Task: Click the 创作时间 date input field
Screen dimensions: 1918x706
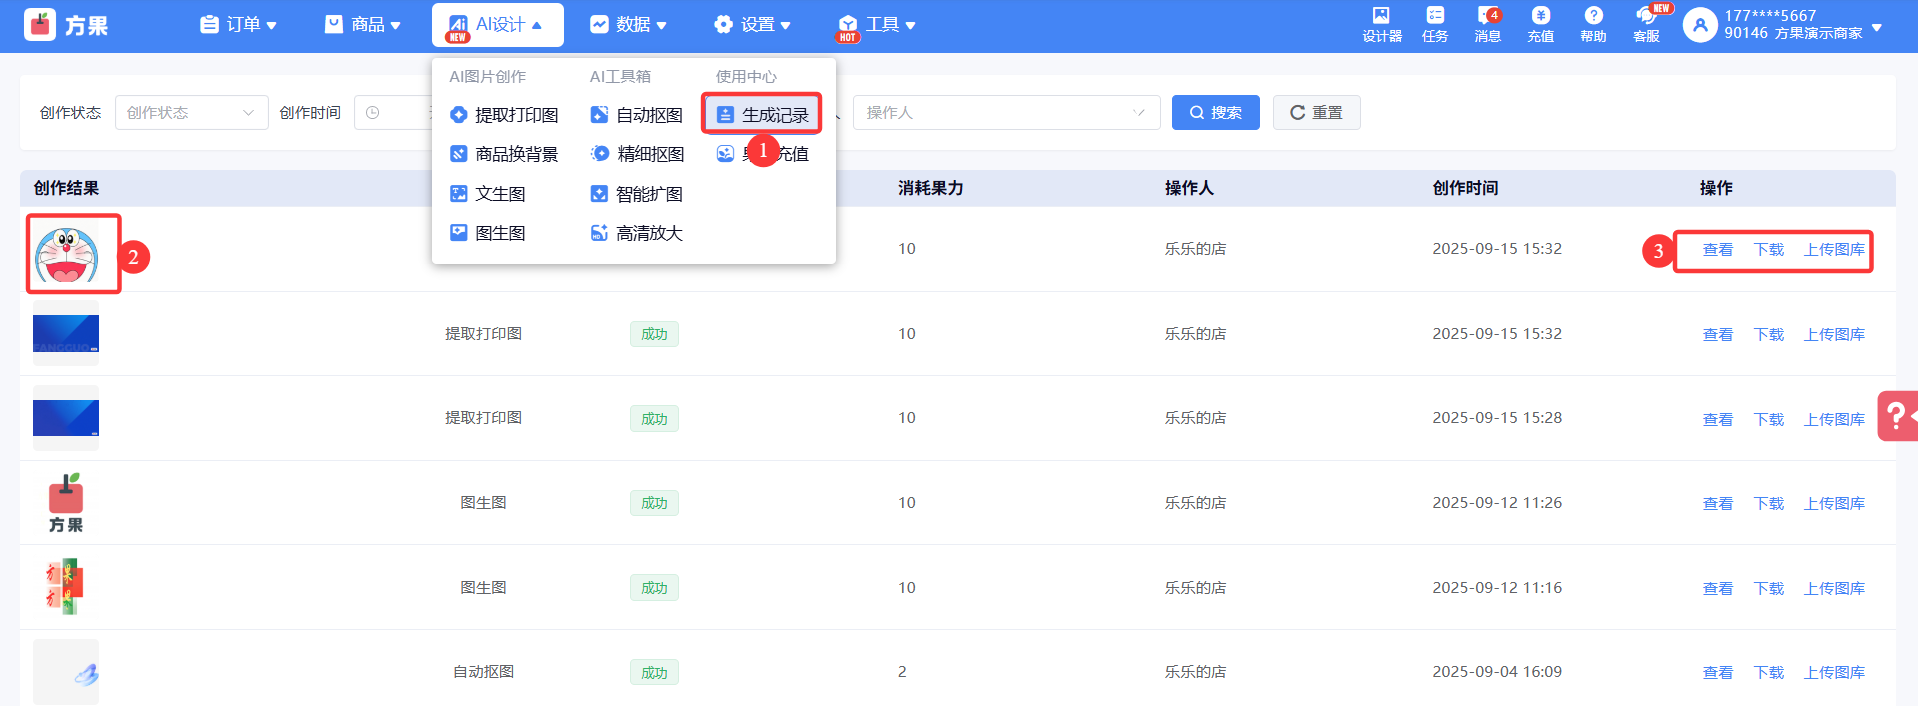Action: pyautogui.click(x=395, y=113)
